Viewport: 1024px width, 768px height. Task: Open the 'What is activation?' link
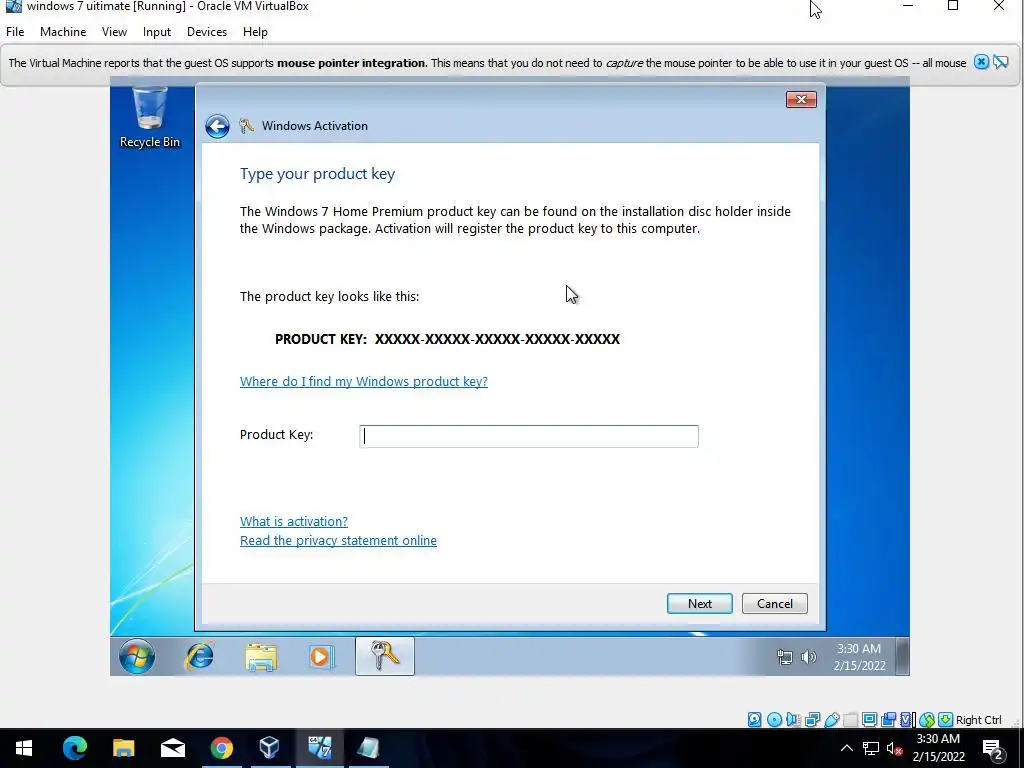[x=294, y=521]
